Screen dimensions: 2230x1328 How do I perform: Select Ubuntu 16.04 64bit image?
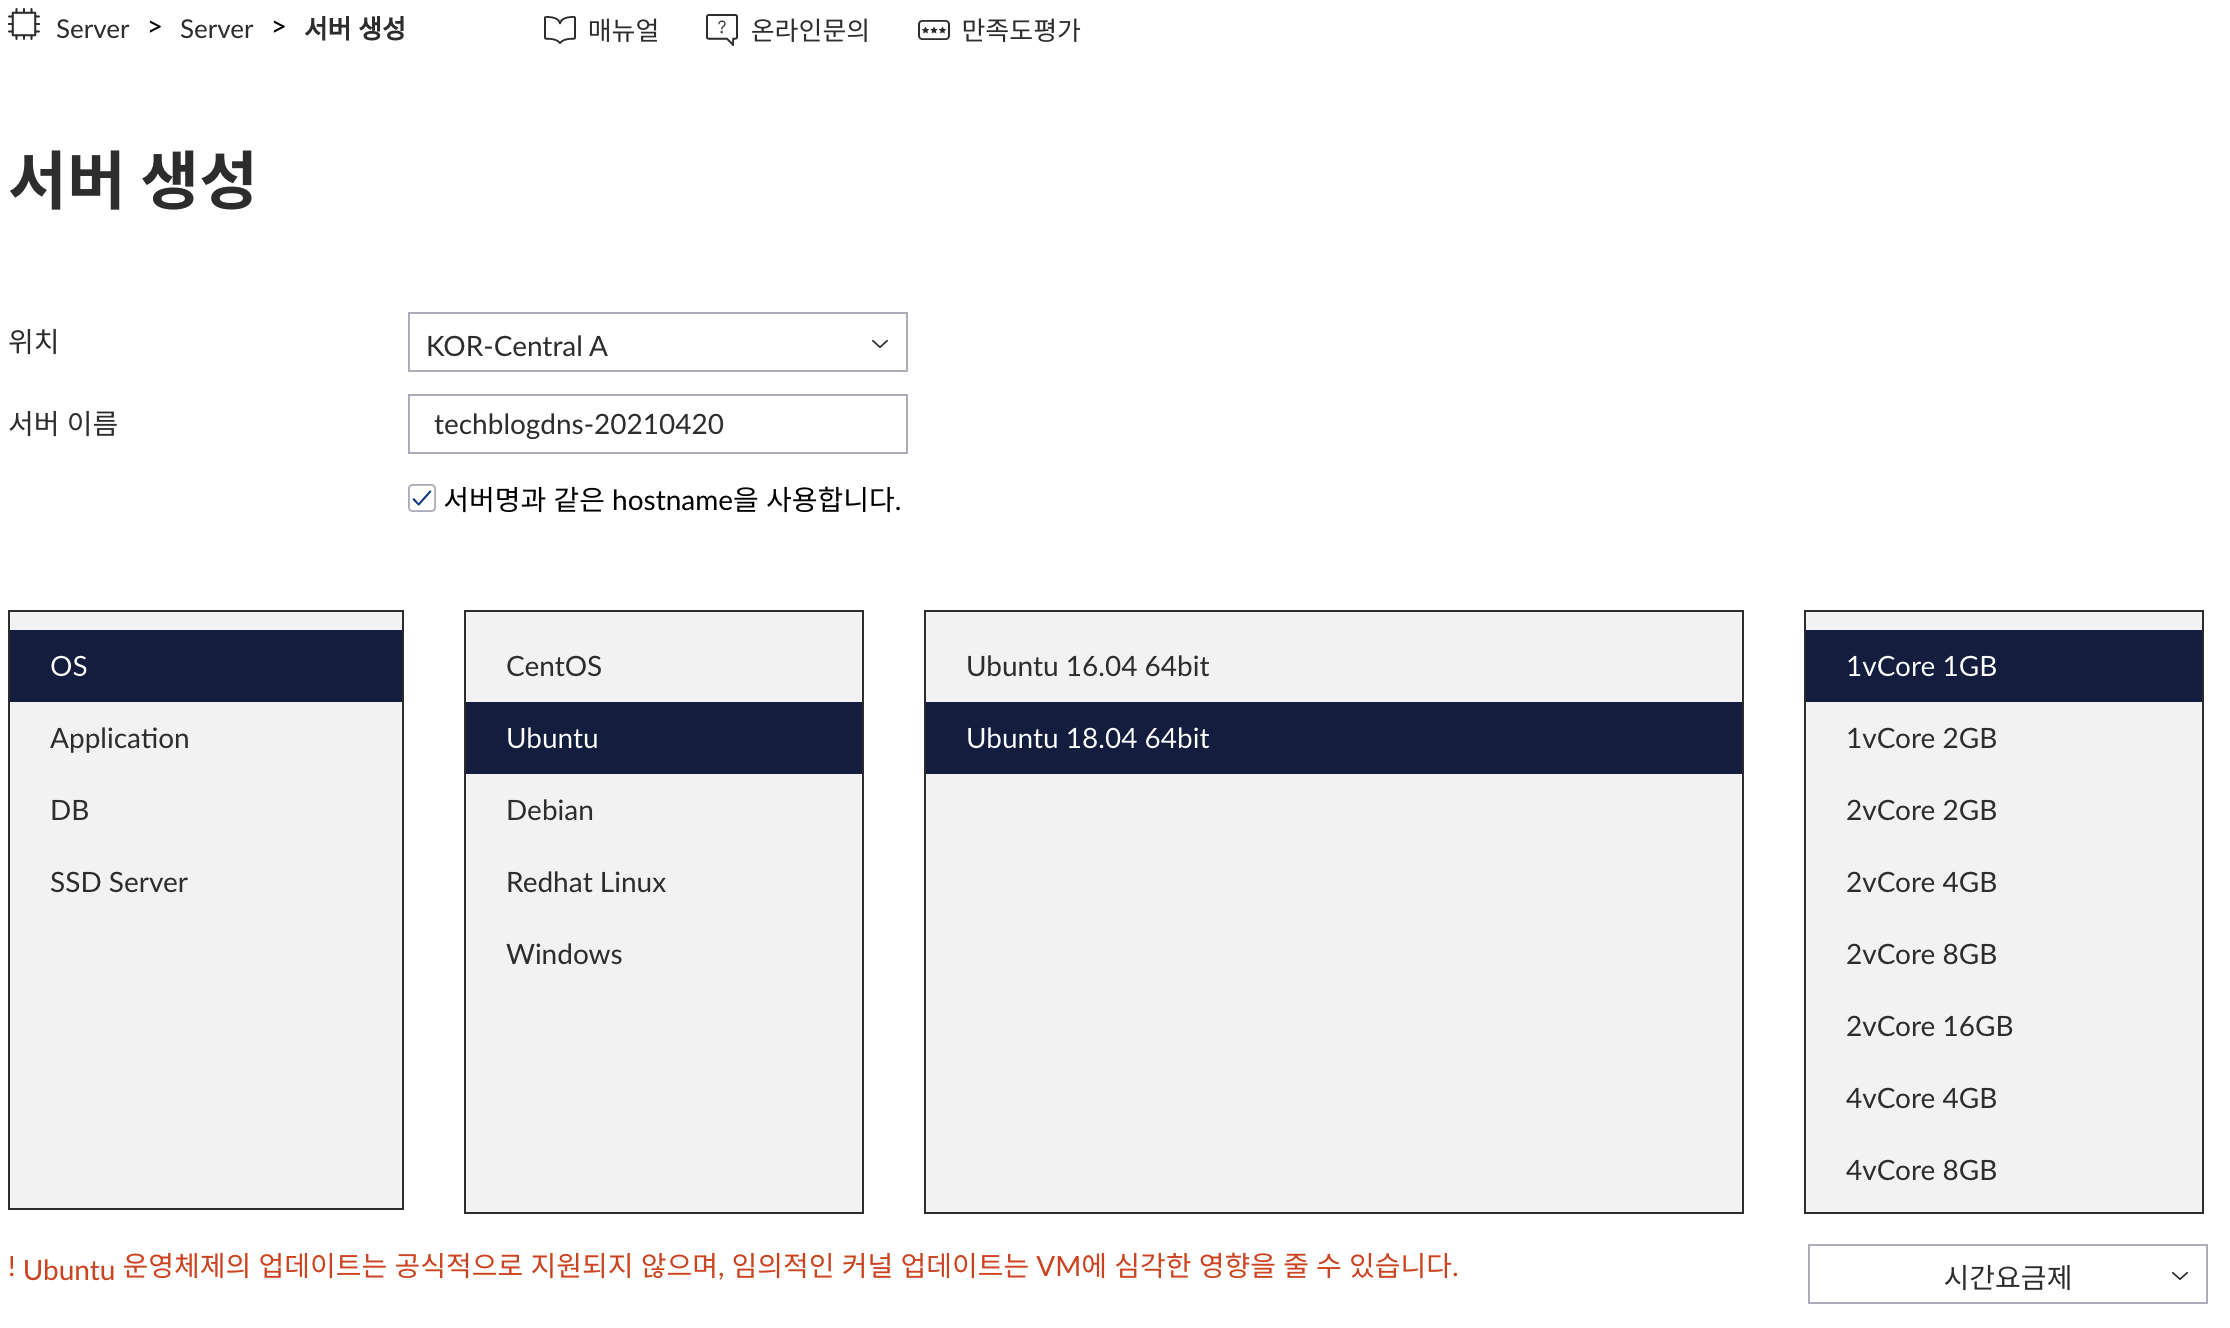pyautogui.click(x=1087, y=666)
